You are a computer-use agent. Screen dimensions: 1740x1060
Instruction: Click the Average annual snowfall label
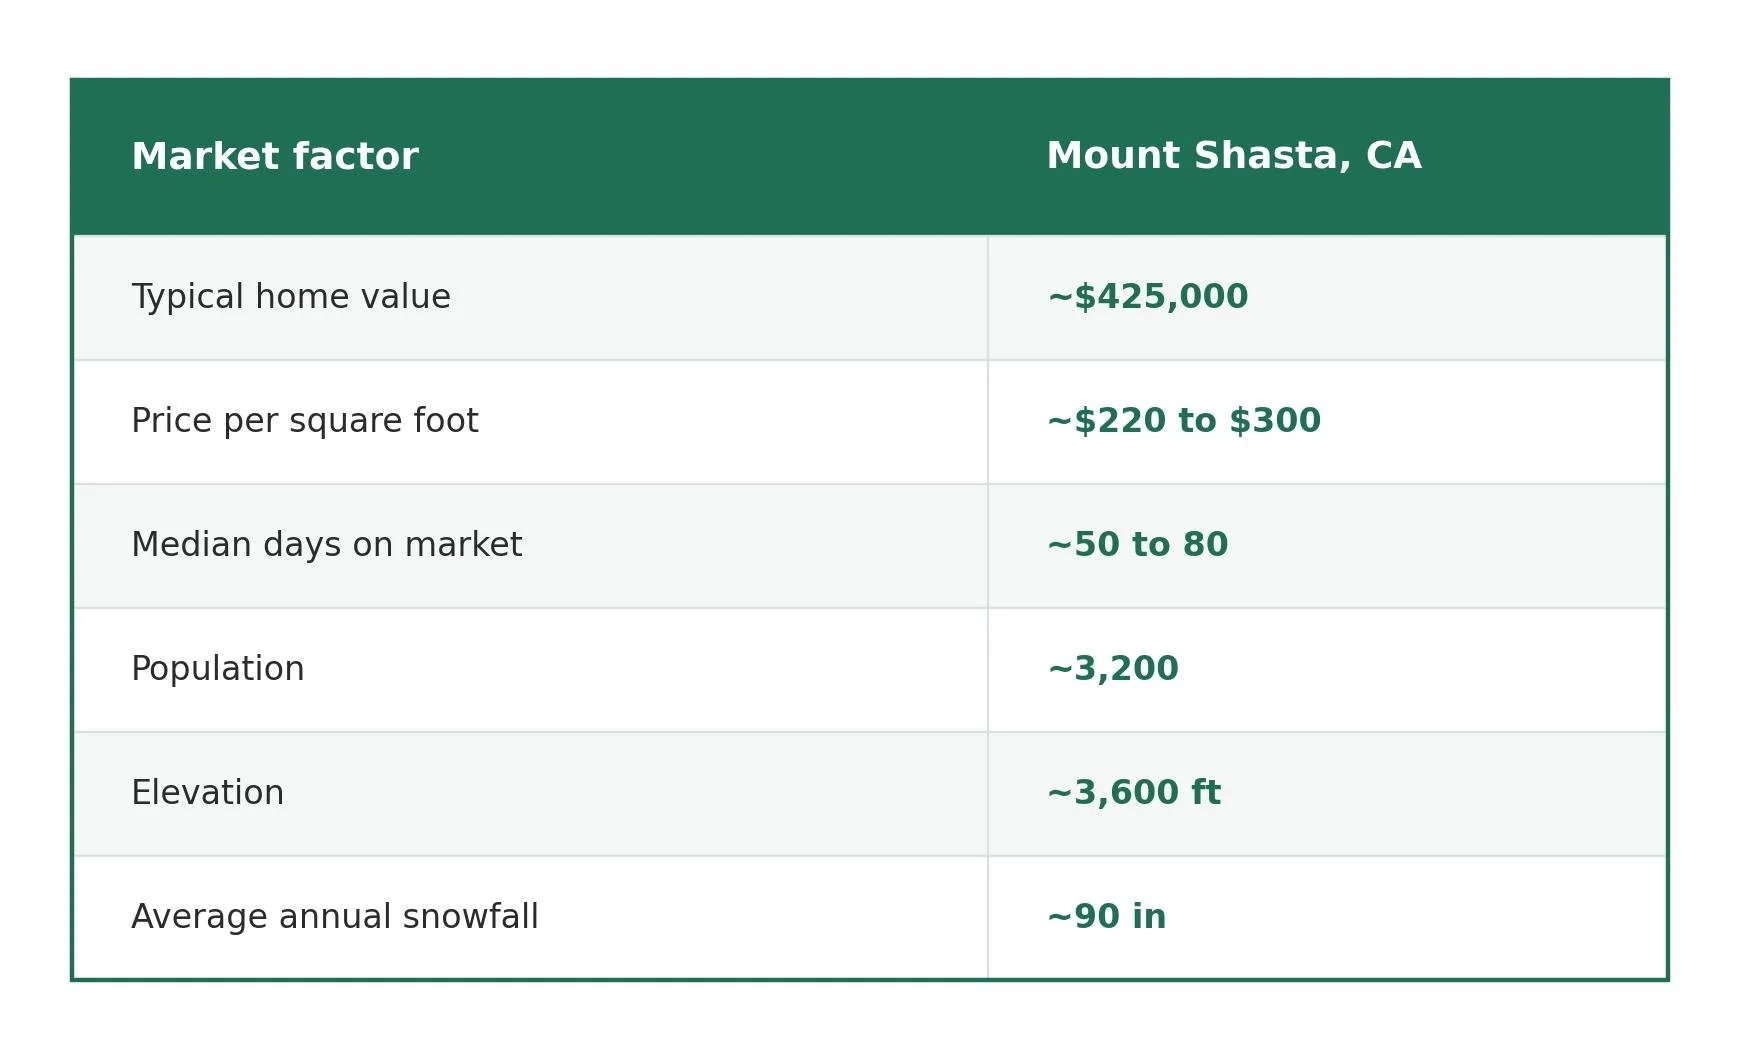coord(335,917)
